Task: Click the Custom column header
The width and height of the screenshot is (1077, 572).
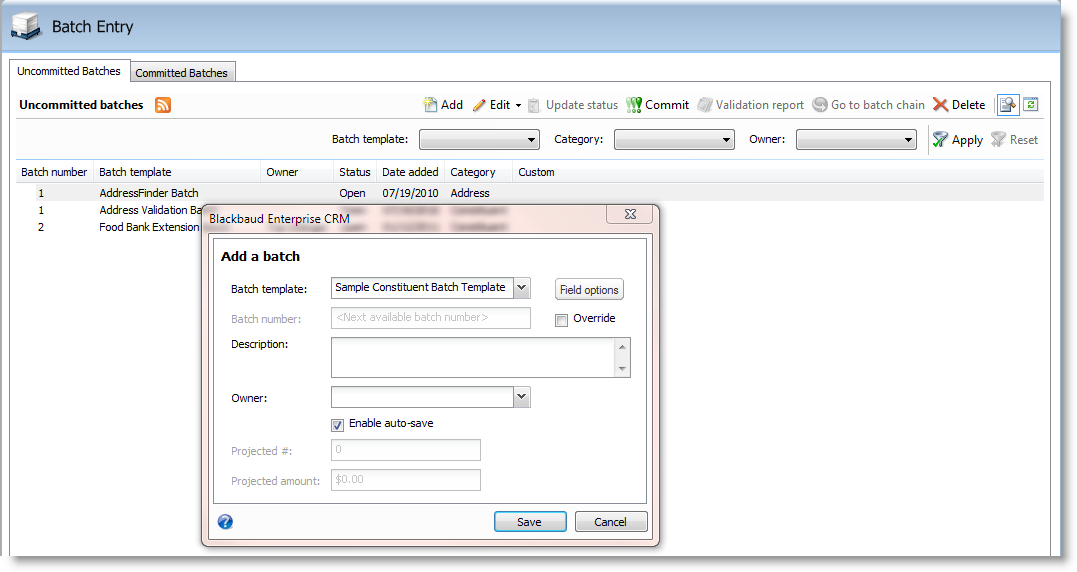Action: pos(536,172)
